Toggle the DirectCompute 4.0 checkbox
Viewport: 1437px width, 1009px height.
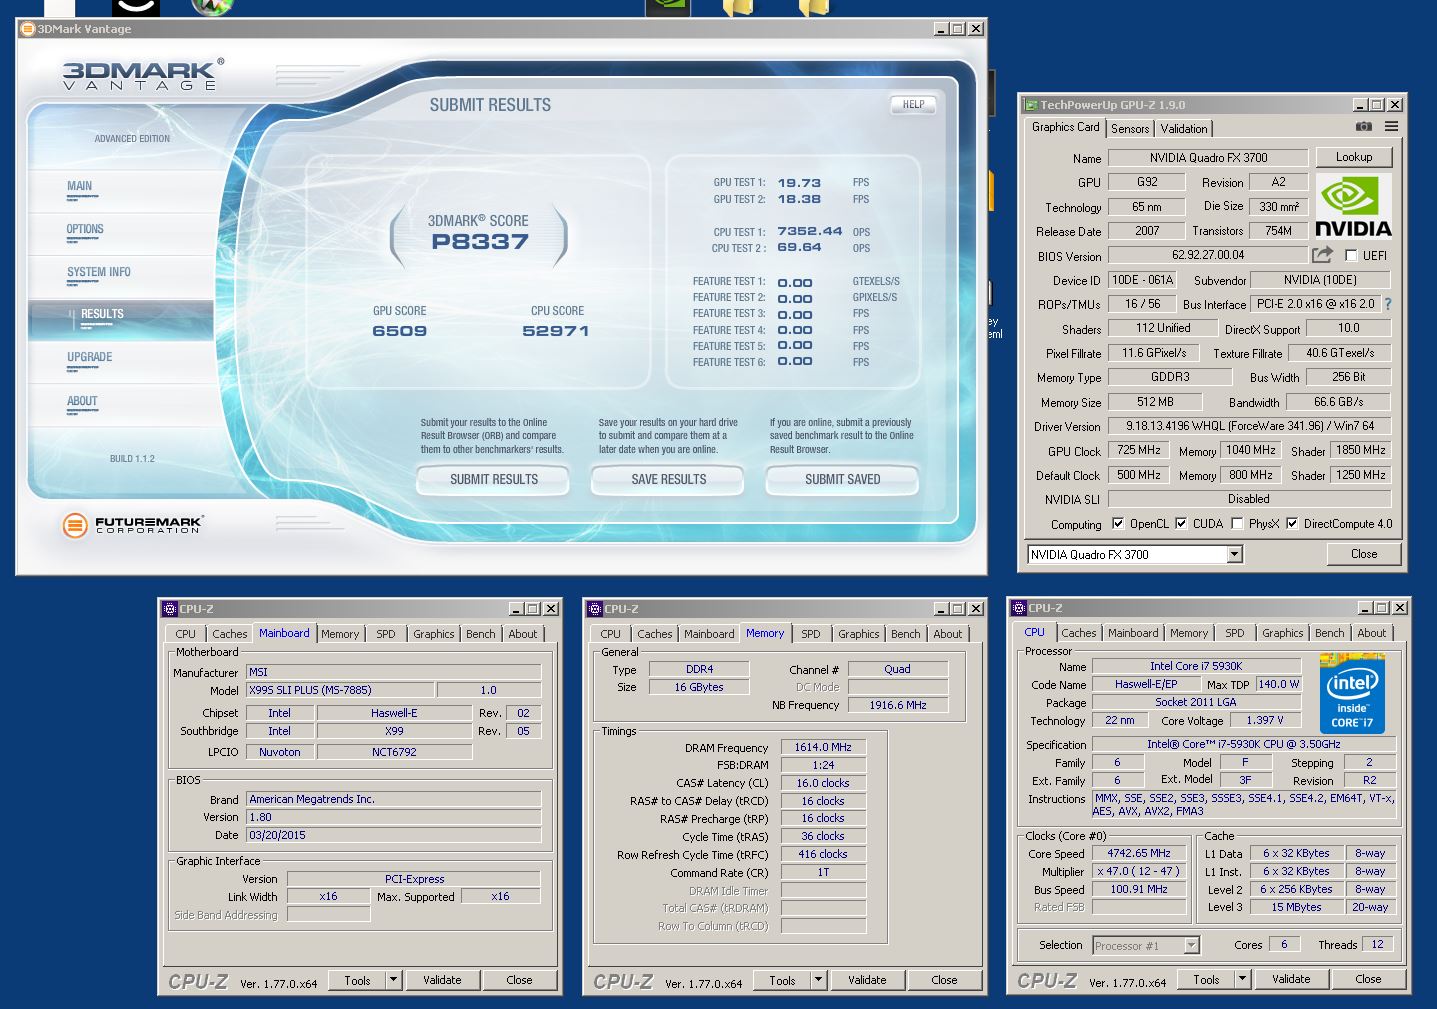click(x=1292, y=523)
